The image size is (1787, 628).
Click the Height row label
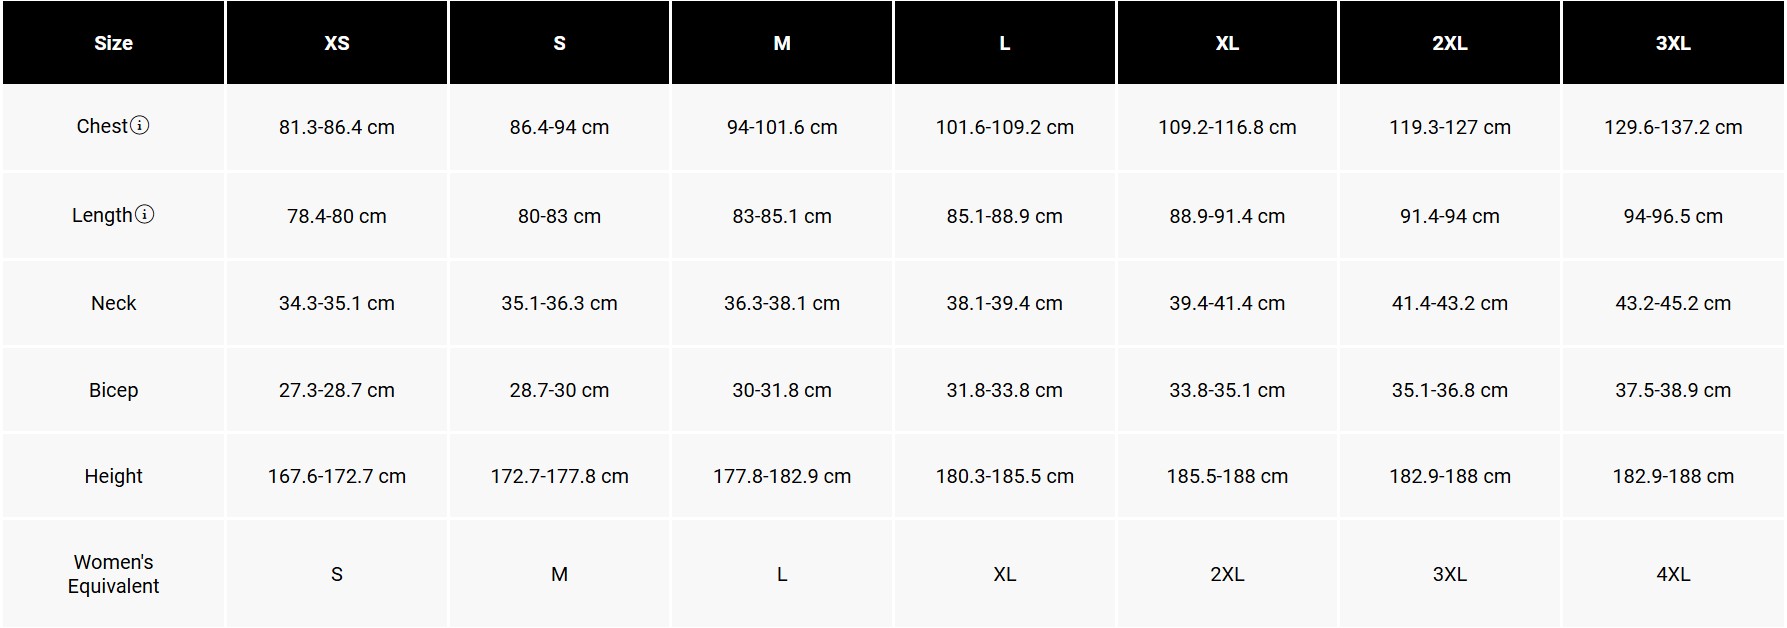113,476
